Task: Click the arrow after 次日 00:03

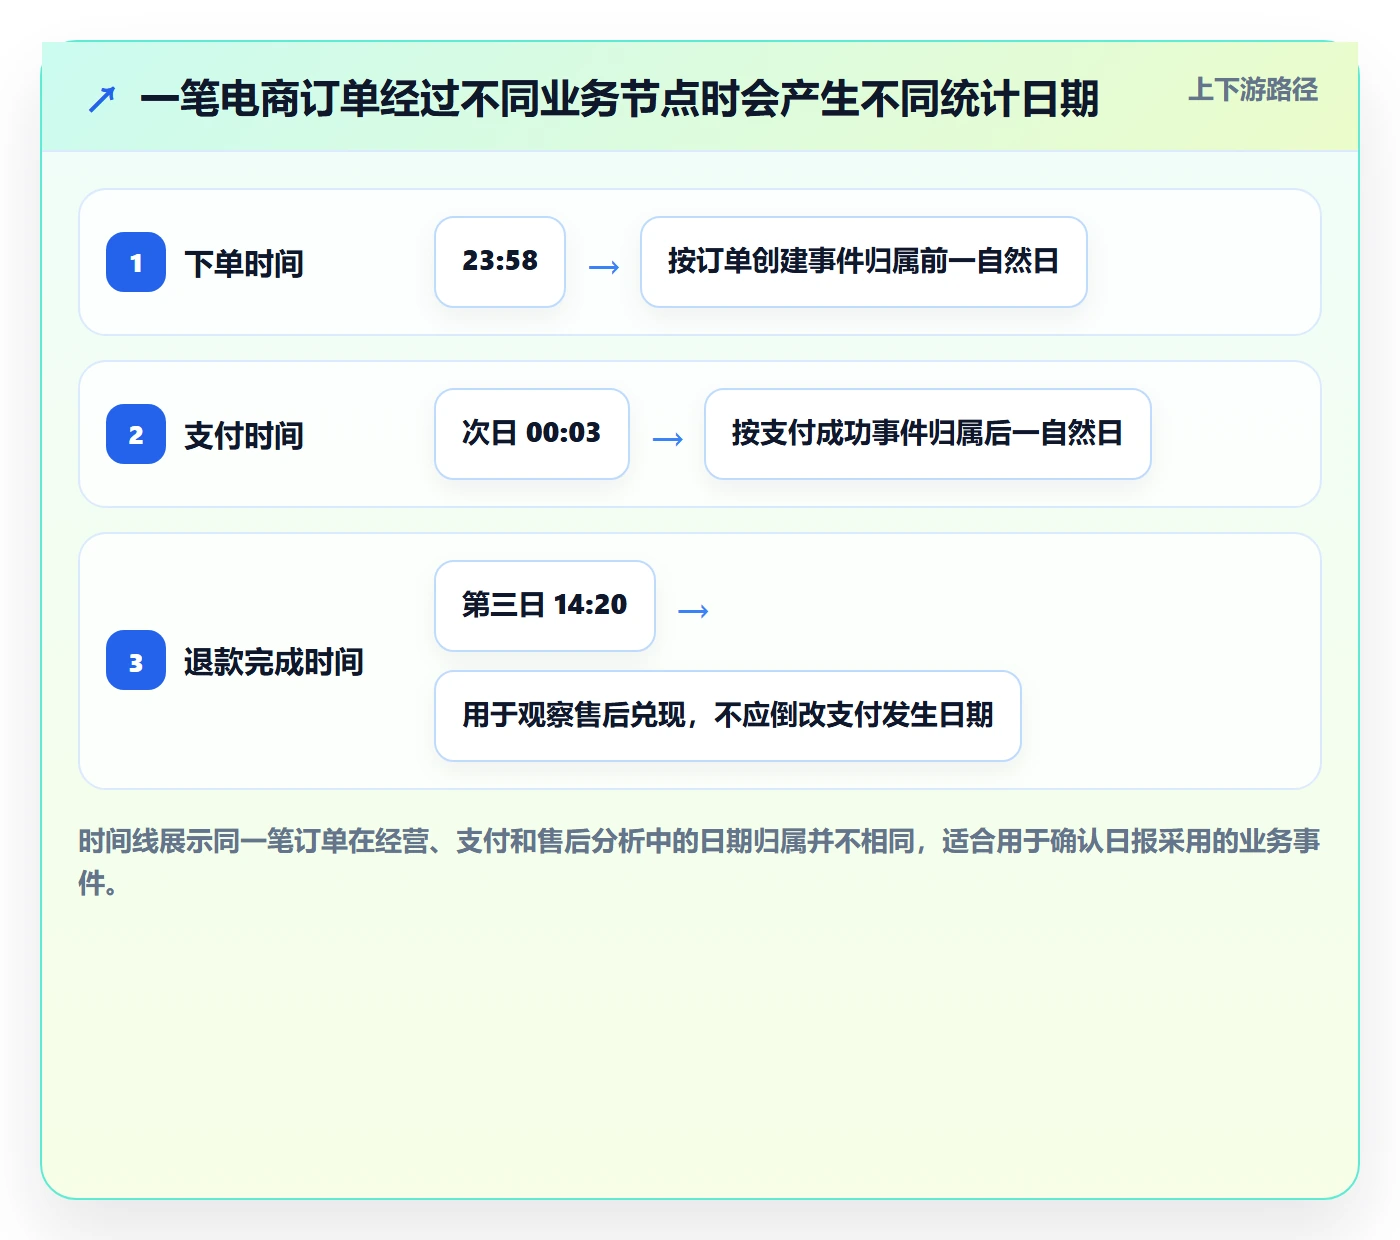Action: [668, 439]
